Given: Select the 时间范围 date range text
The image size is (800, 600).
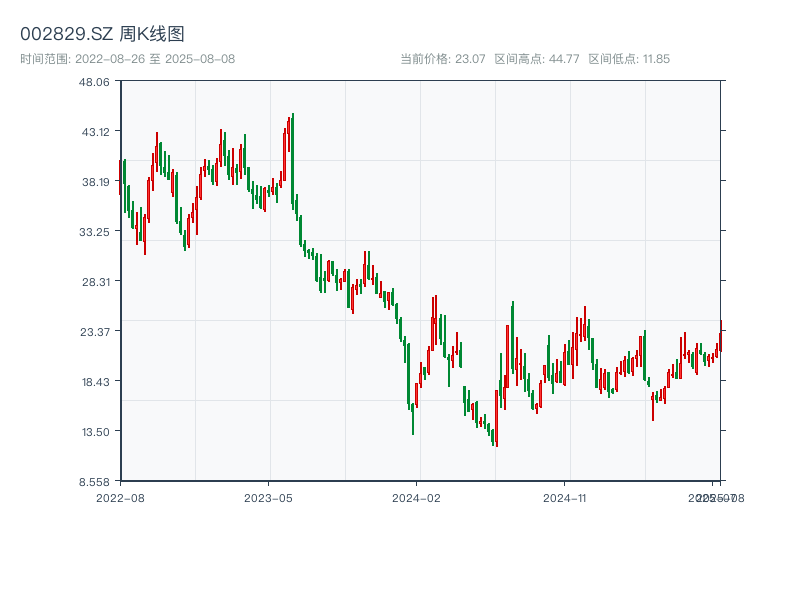Looking at the screenshot, I should 128,59.
